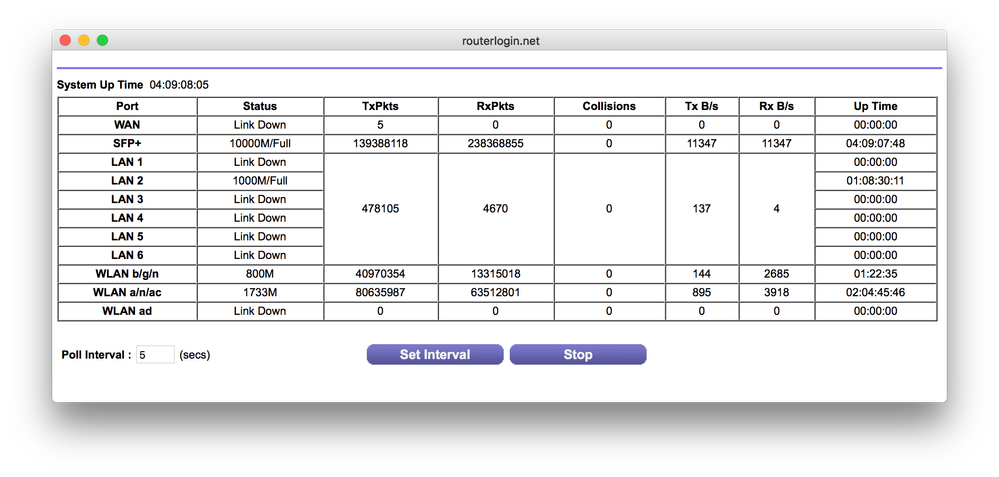Select WLAN b/g/n RxPkts 13315018
Viewport: 999px width, 477px height.
coord(496,274)
